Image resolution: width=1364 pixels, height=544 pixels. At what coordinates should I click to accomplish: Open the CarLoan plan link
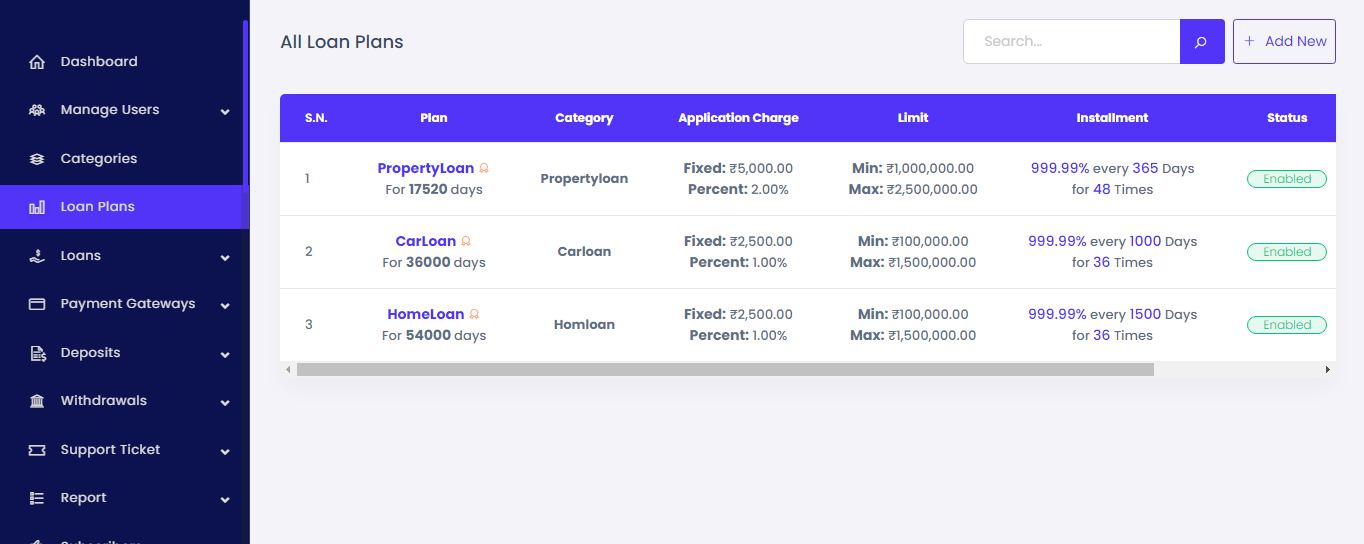tap(425, 241)
